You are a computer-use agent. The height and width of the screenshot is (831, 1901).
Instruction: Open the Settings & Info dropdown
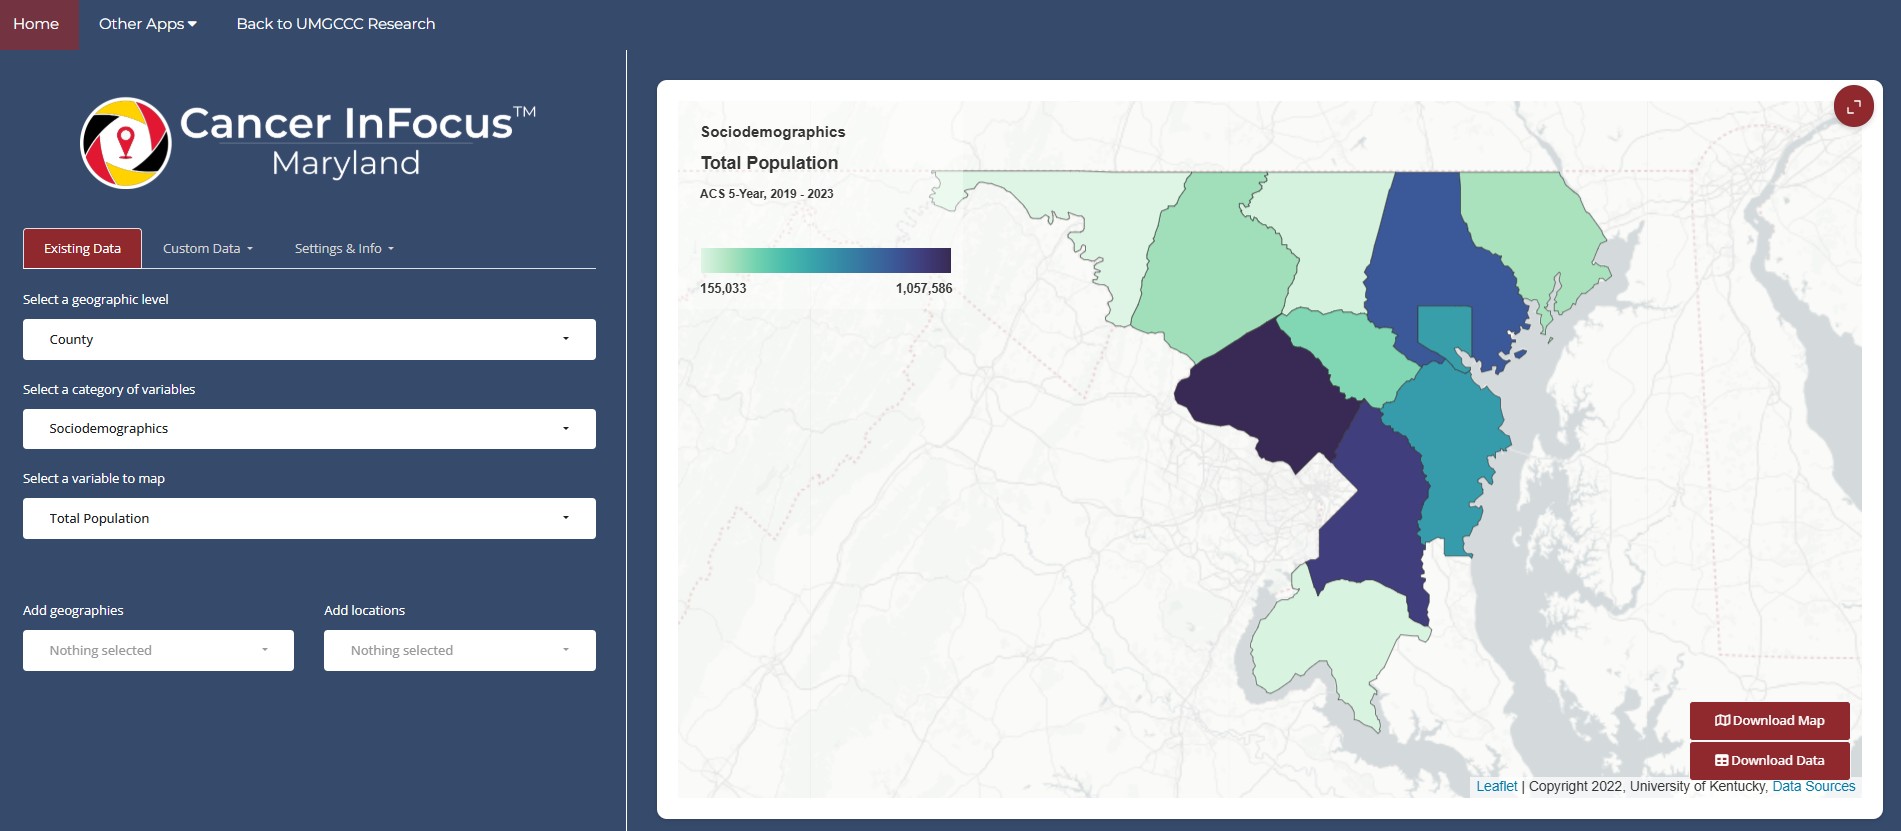343,248
